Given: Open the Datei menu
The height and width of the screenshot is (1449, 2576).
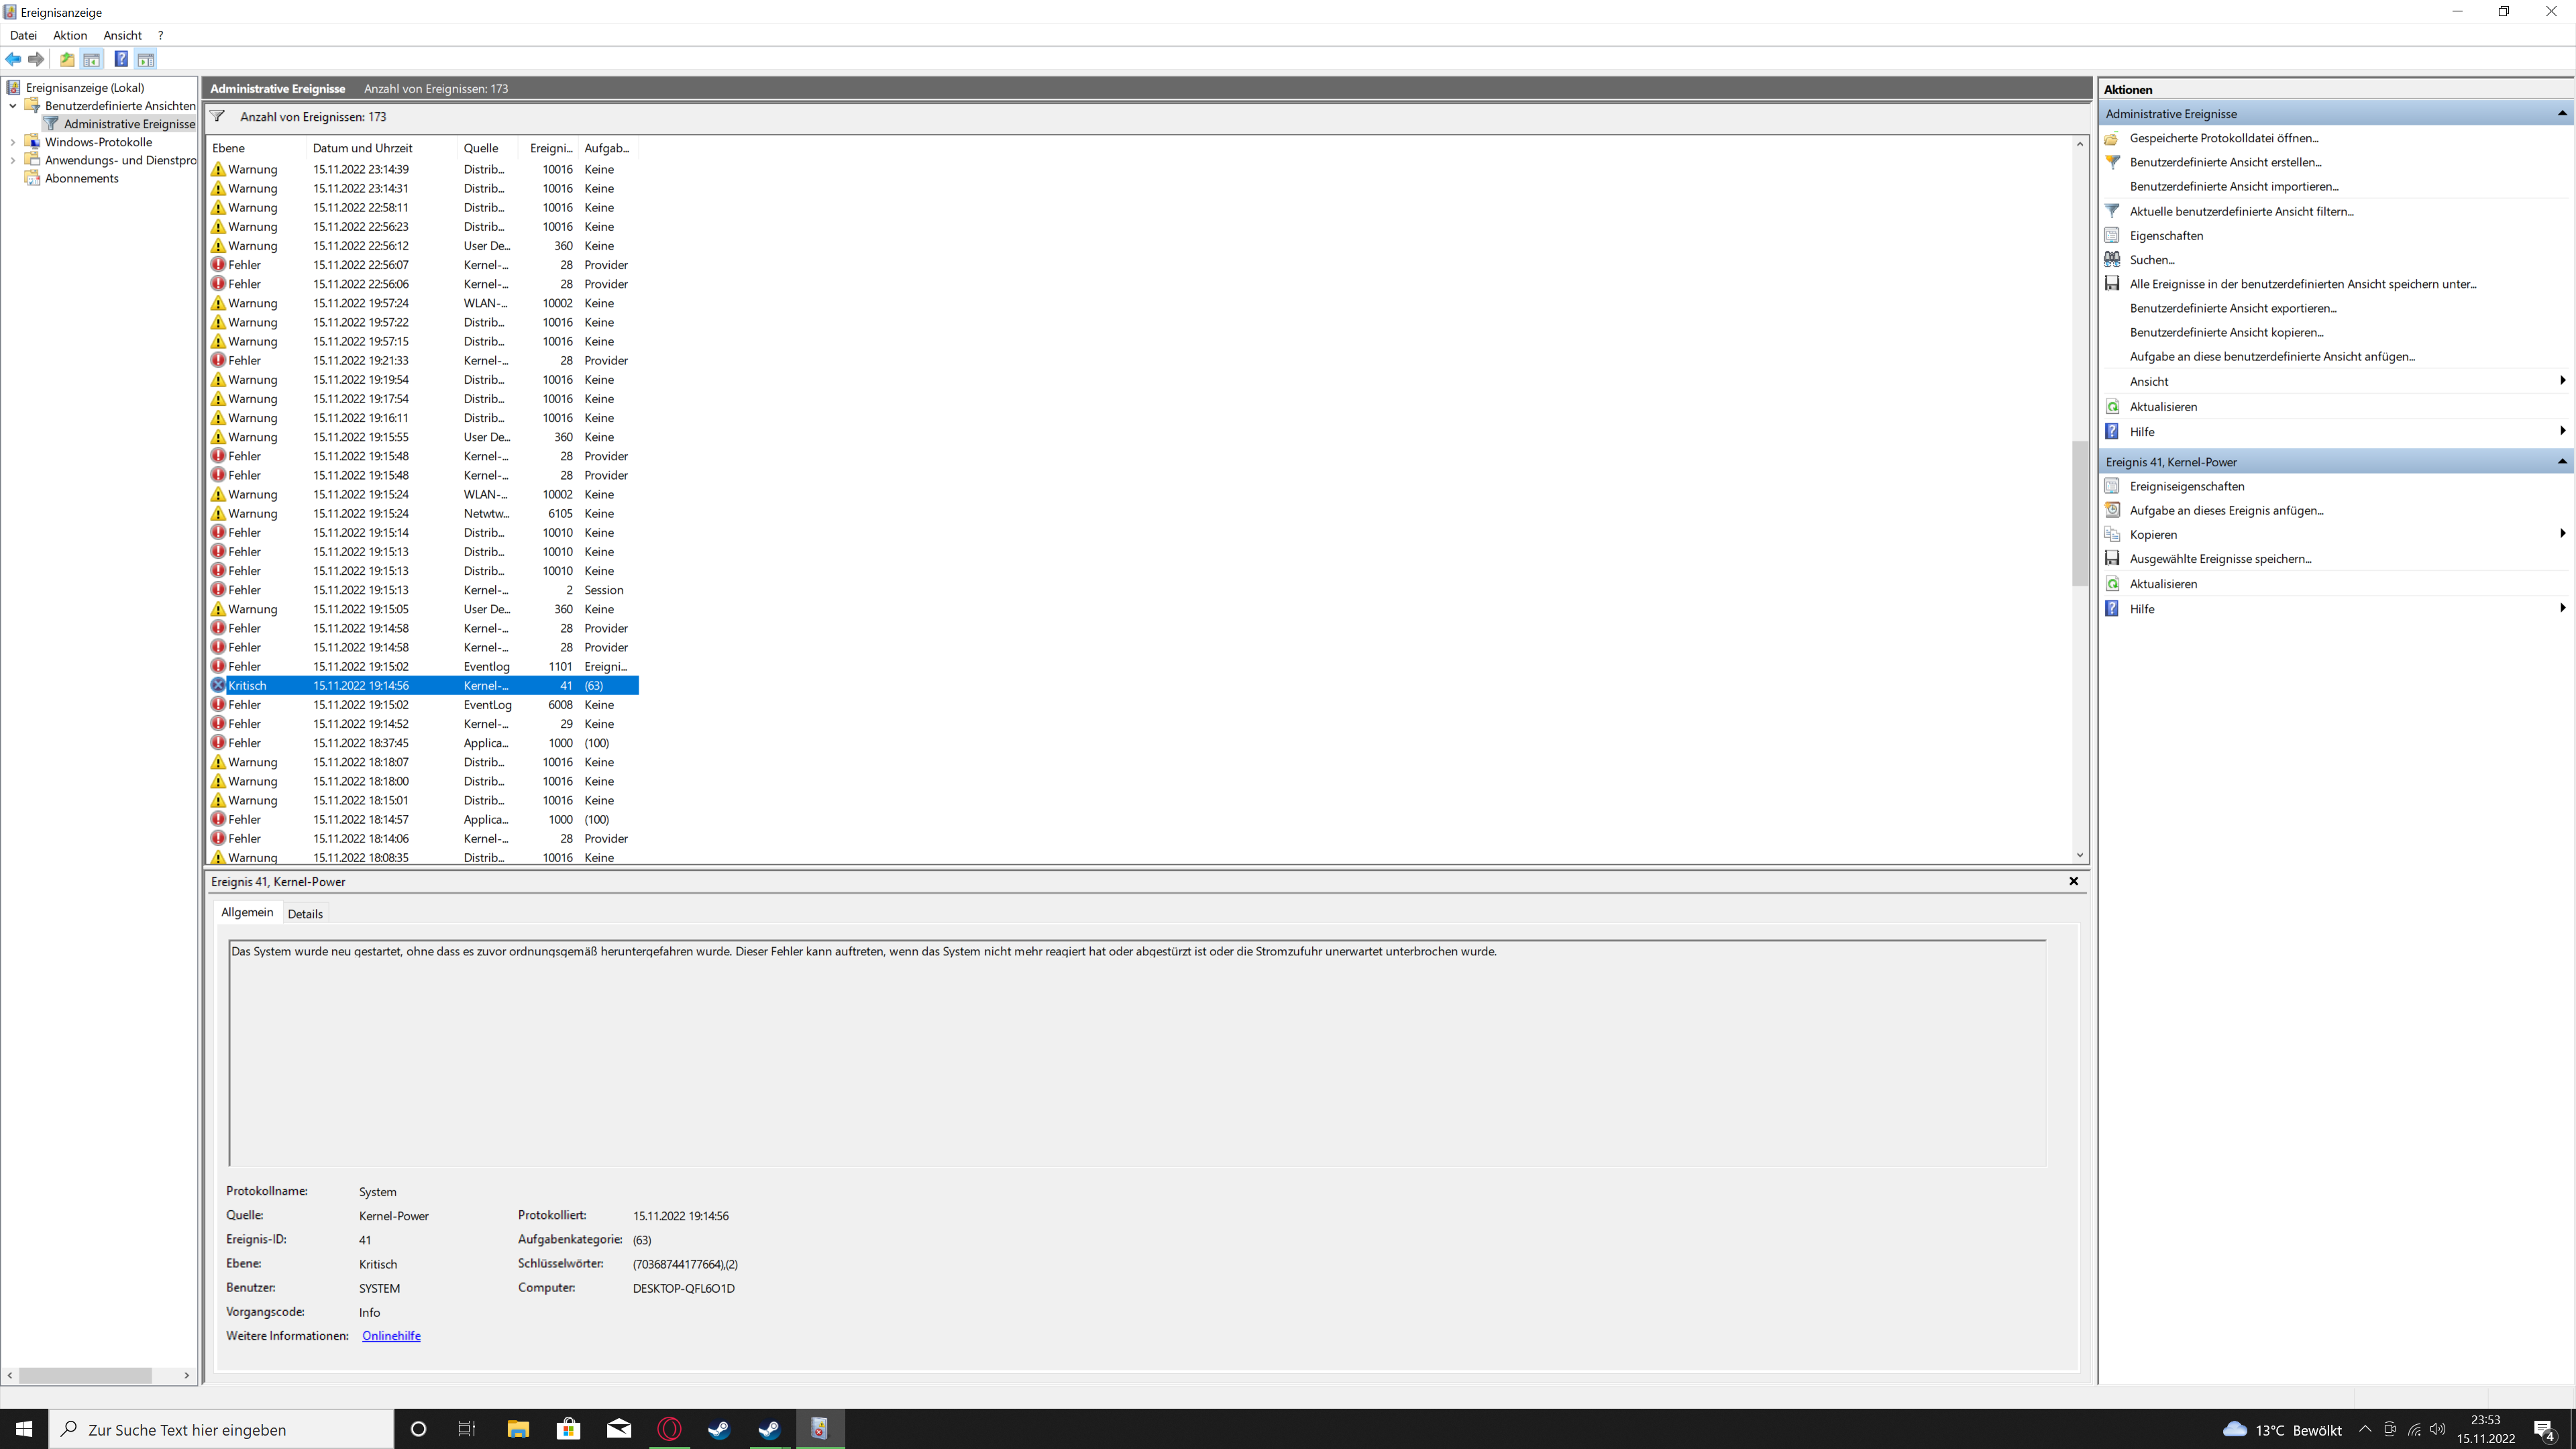Looking at the screenshot, I should pyautogui.click(x=23, y=35).
